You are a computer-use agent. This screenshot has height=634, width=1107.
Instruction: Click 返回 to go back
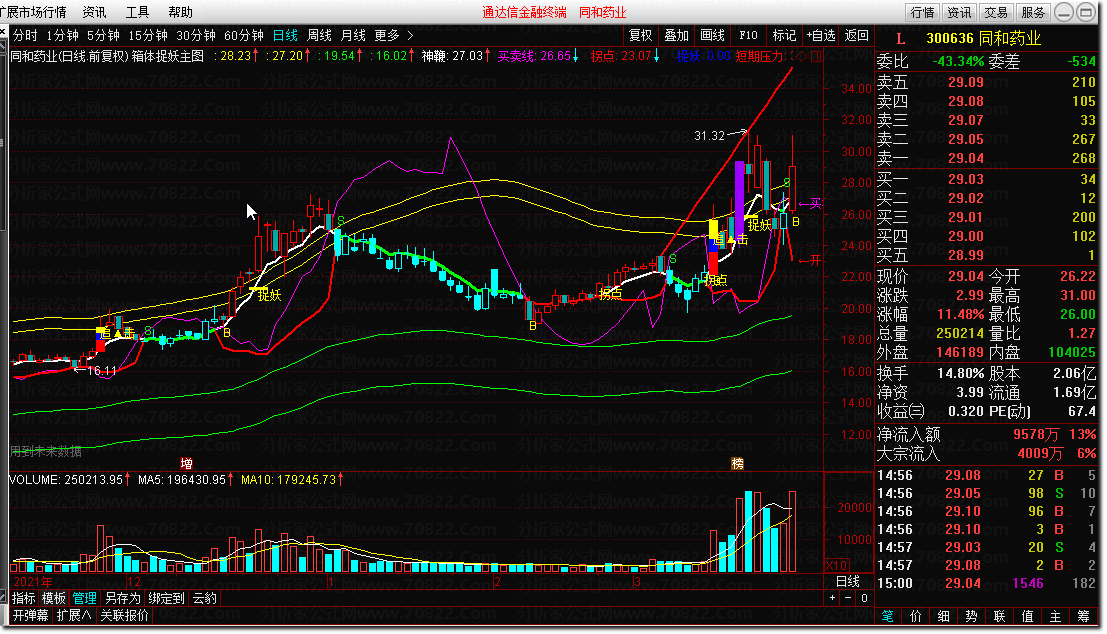click(856, 35)
